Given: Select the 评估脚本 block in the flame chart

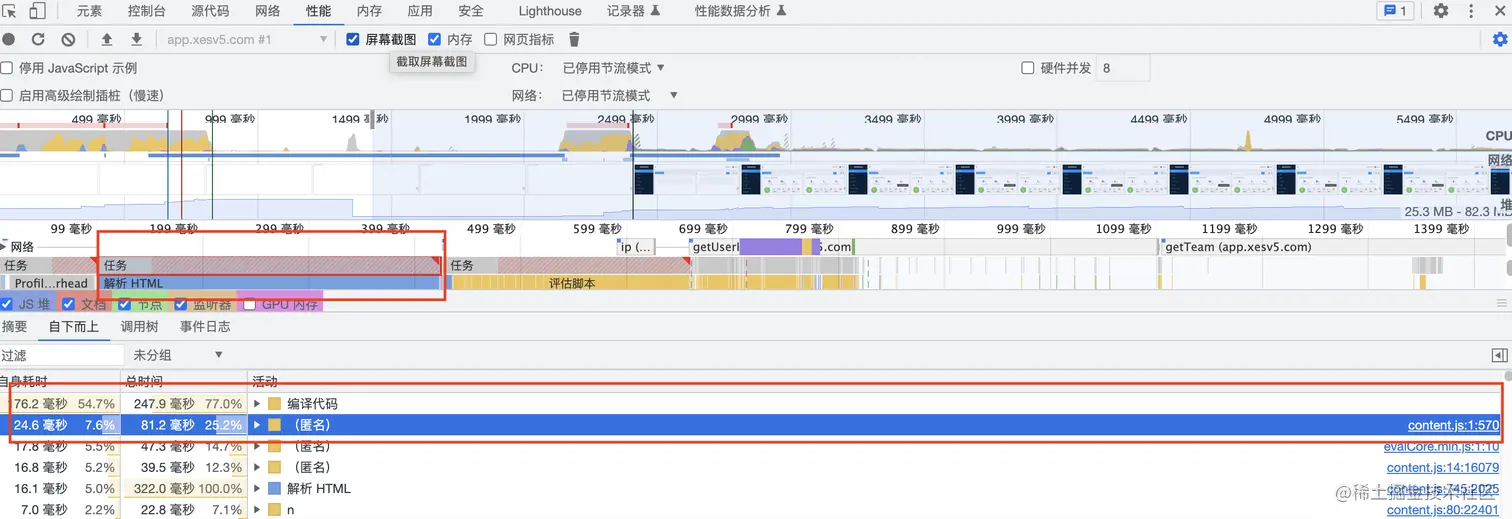Looking at the screenshot, I should (x=569, y=283).
